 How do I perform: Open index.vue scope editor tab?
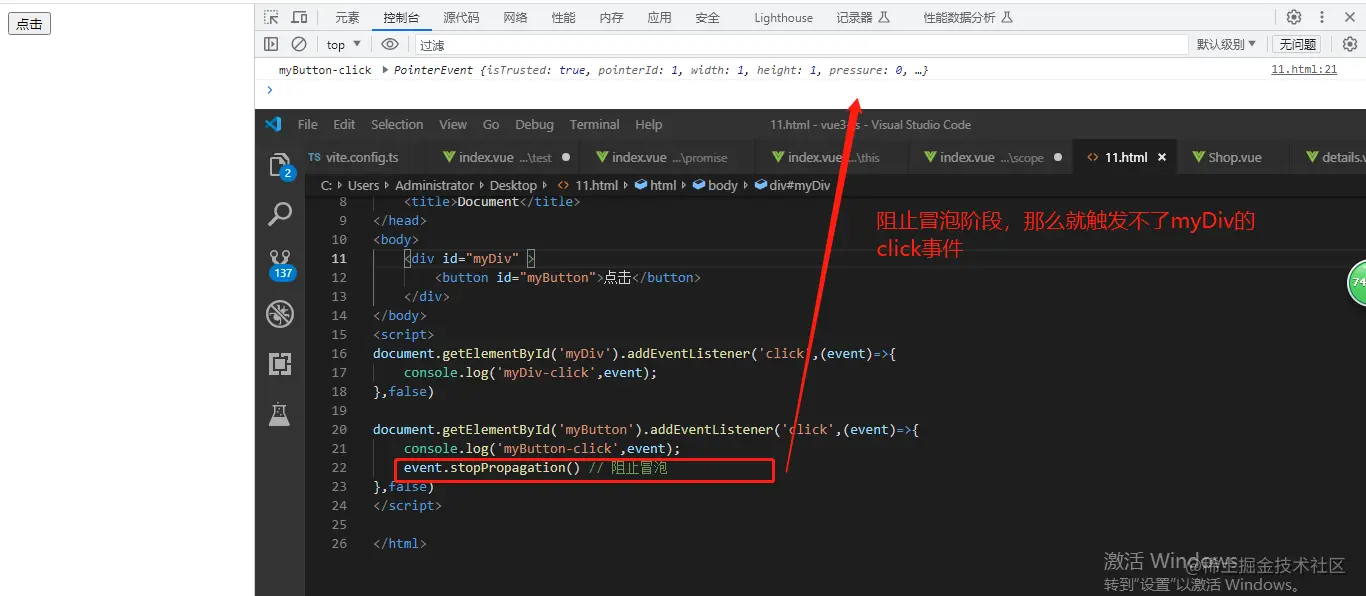pos(991,157)
